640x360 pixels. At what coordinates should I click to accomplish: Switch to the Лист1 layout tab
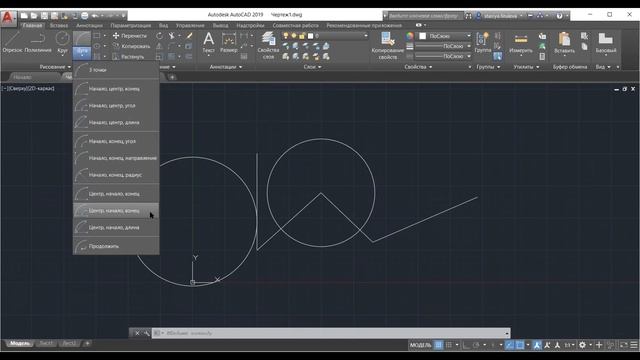tap(46, 343)
